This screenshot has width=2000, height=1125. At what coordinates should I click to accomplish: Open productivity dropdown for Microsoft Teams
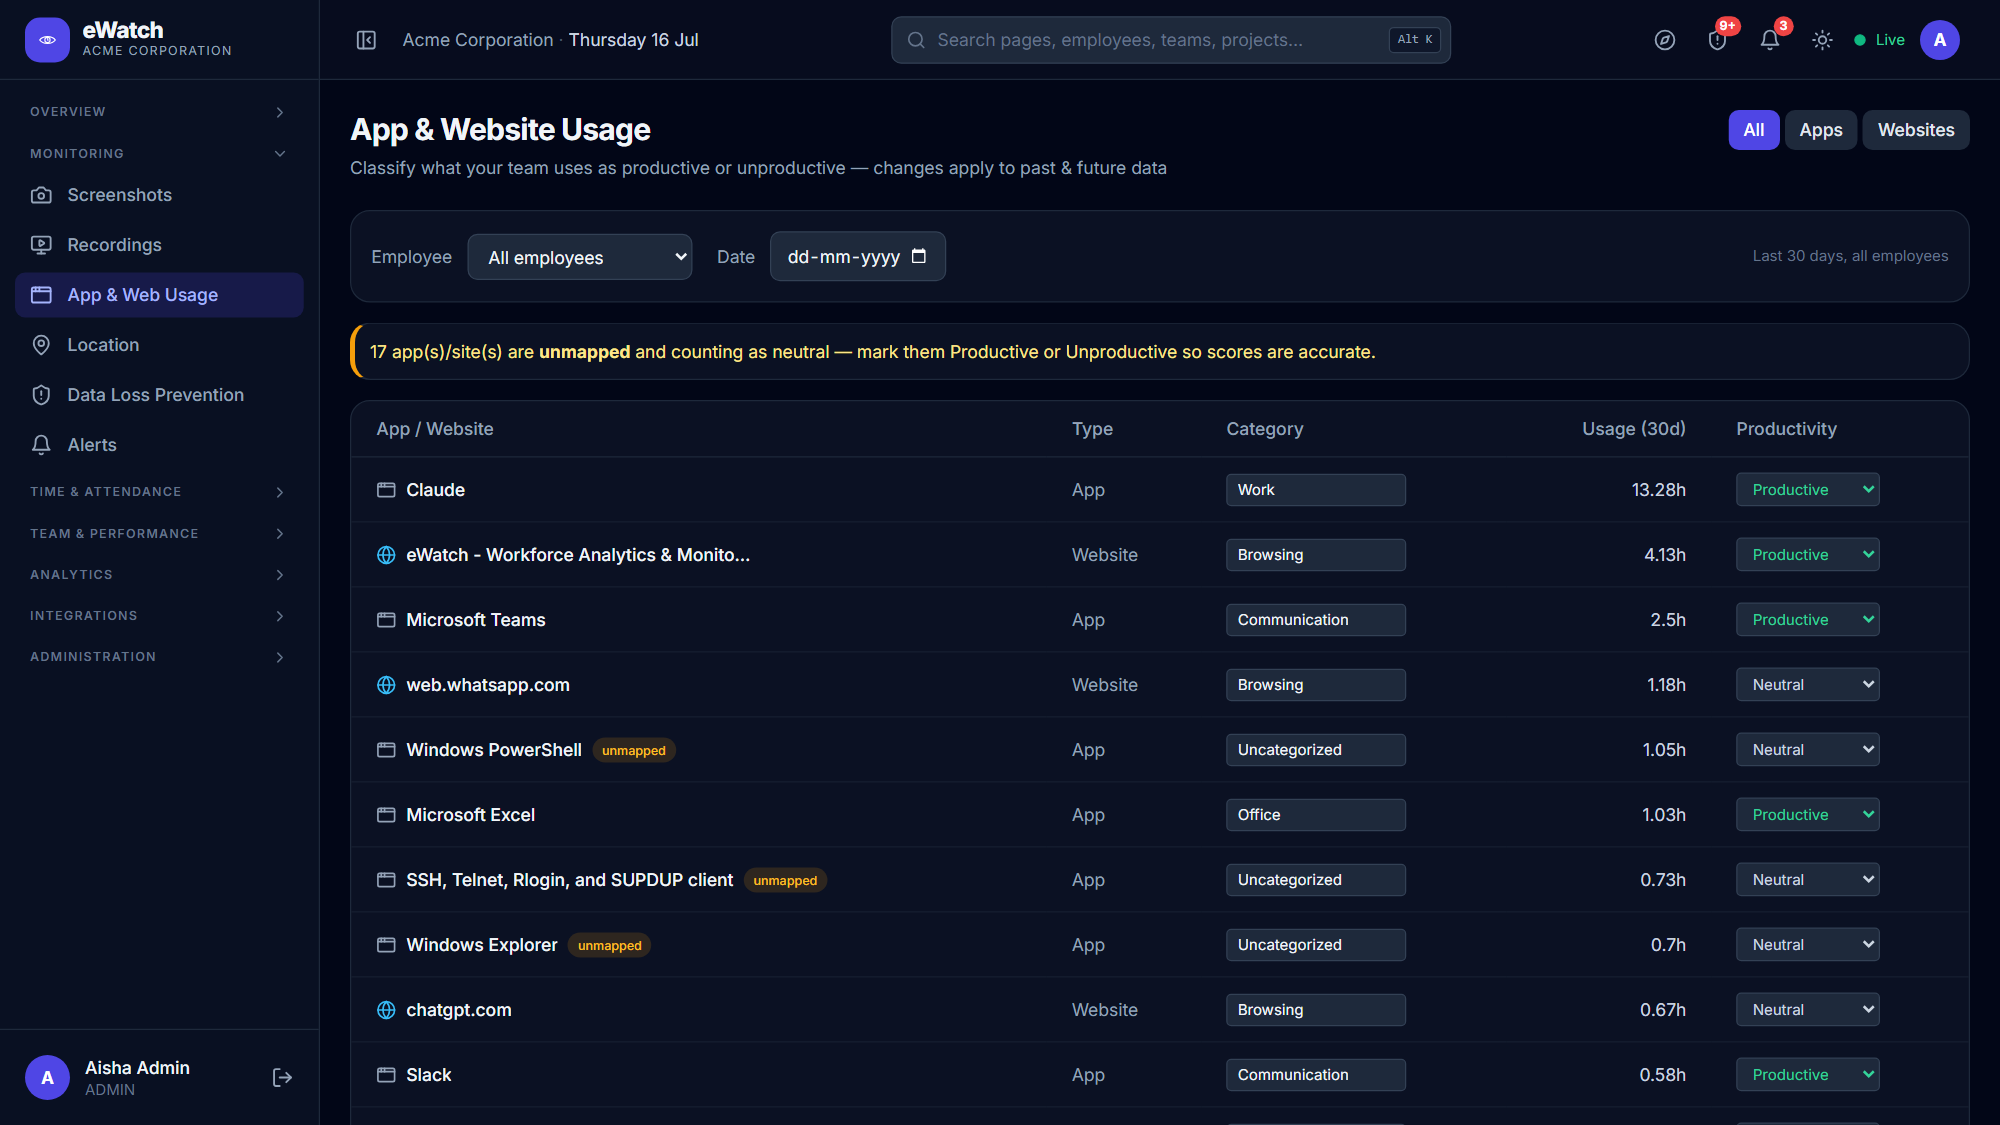click(1808, 620)
